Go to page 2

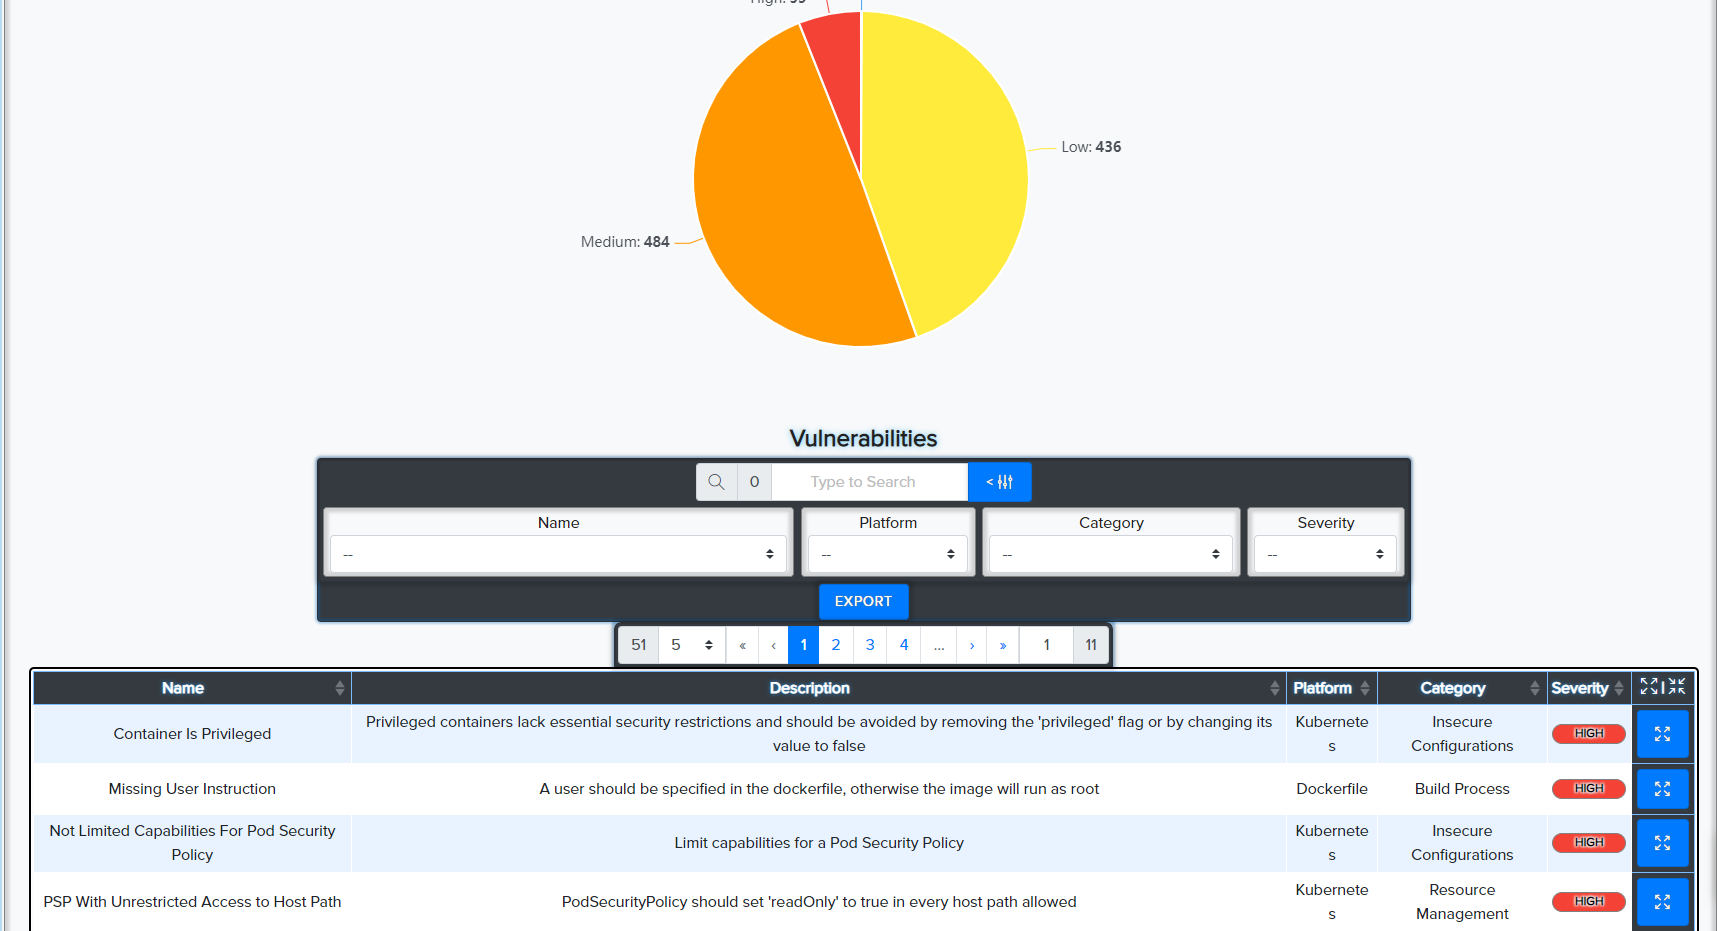point(836,645)
